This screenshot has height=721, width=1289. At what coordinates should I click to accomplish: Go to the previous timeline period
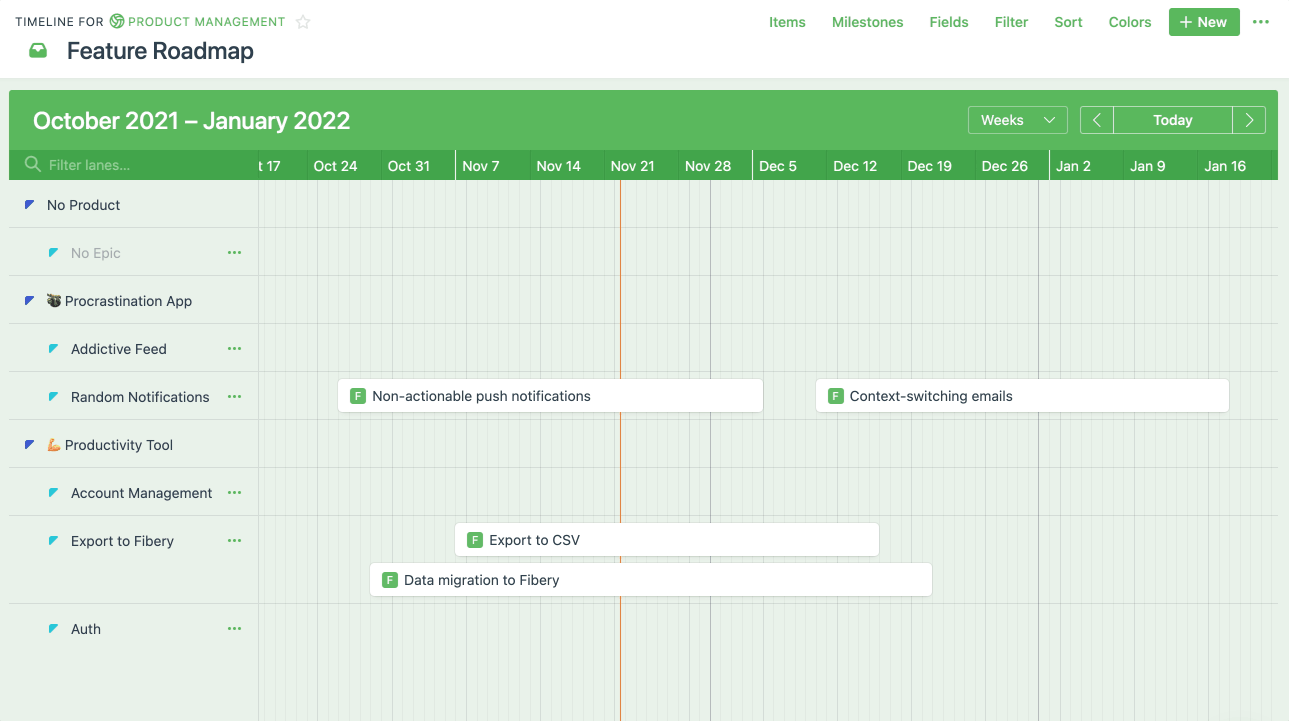[x=1096, y=120]
